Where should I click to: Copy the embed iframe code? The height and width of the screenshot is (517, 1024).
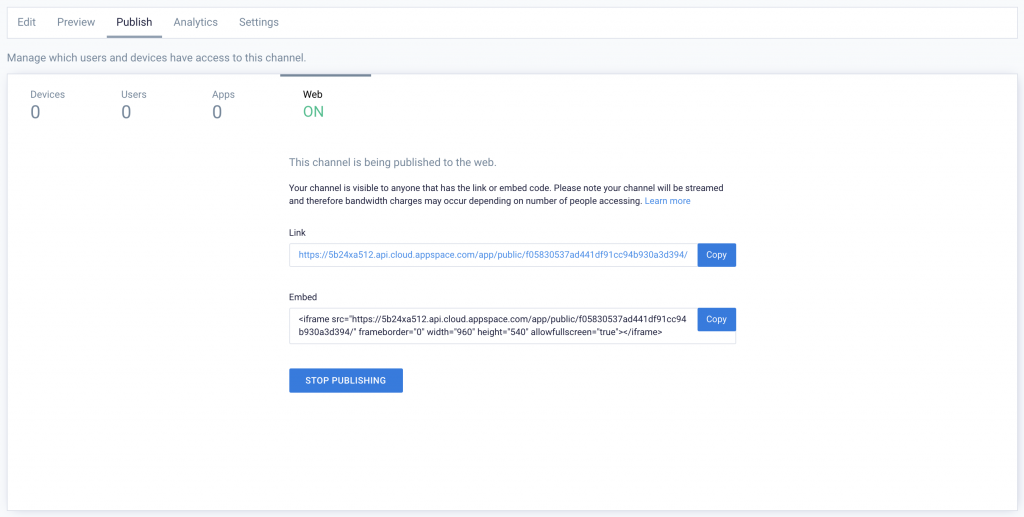(x=716, y=320)
